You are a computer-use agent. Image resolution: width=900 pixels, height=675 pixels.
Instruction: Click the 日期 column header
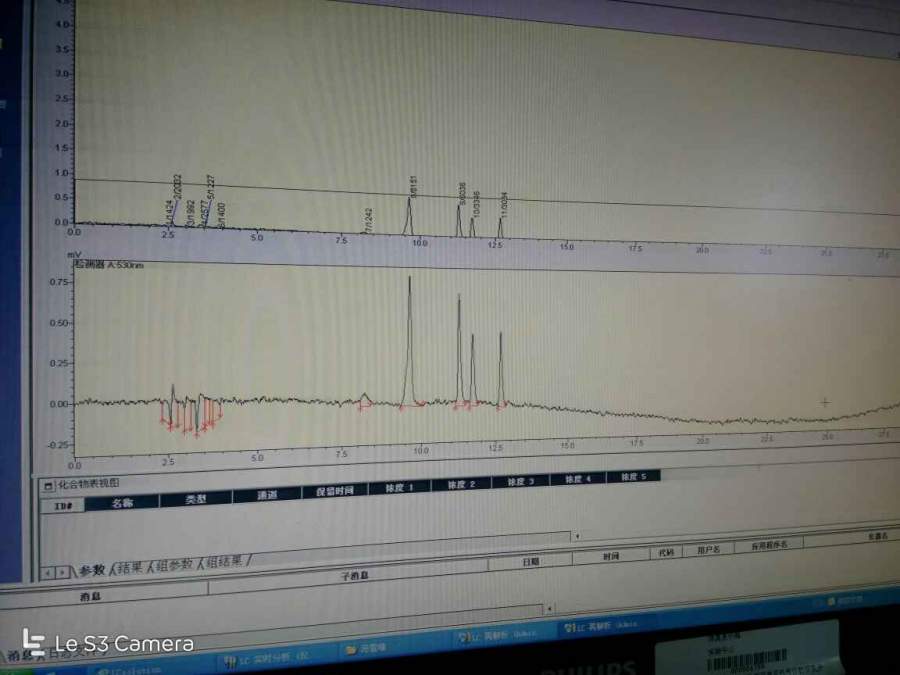[x=530, y=562]
